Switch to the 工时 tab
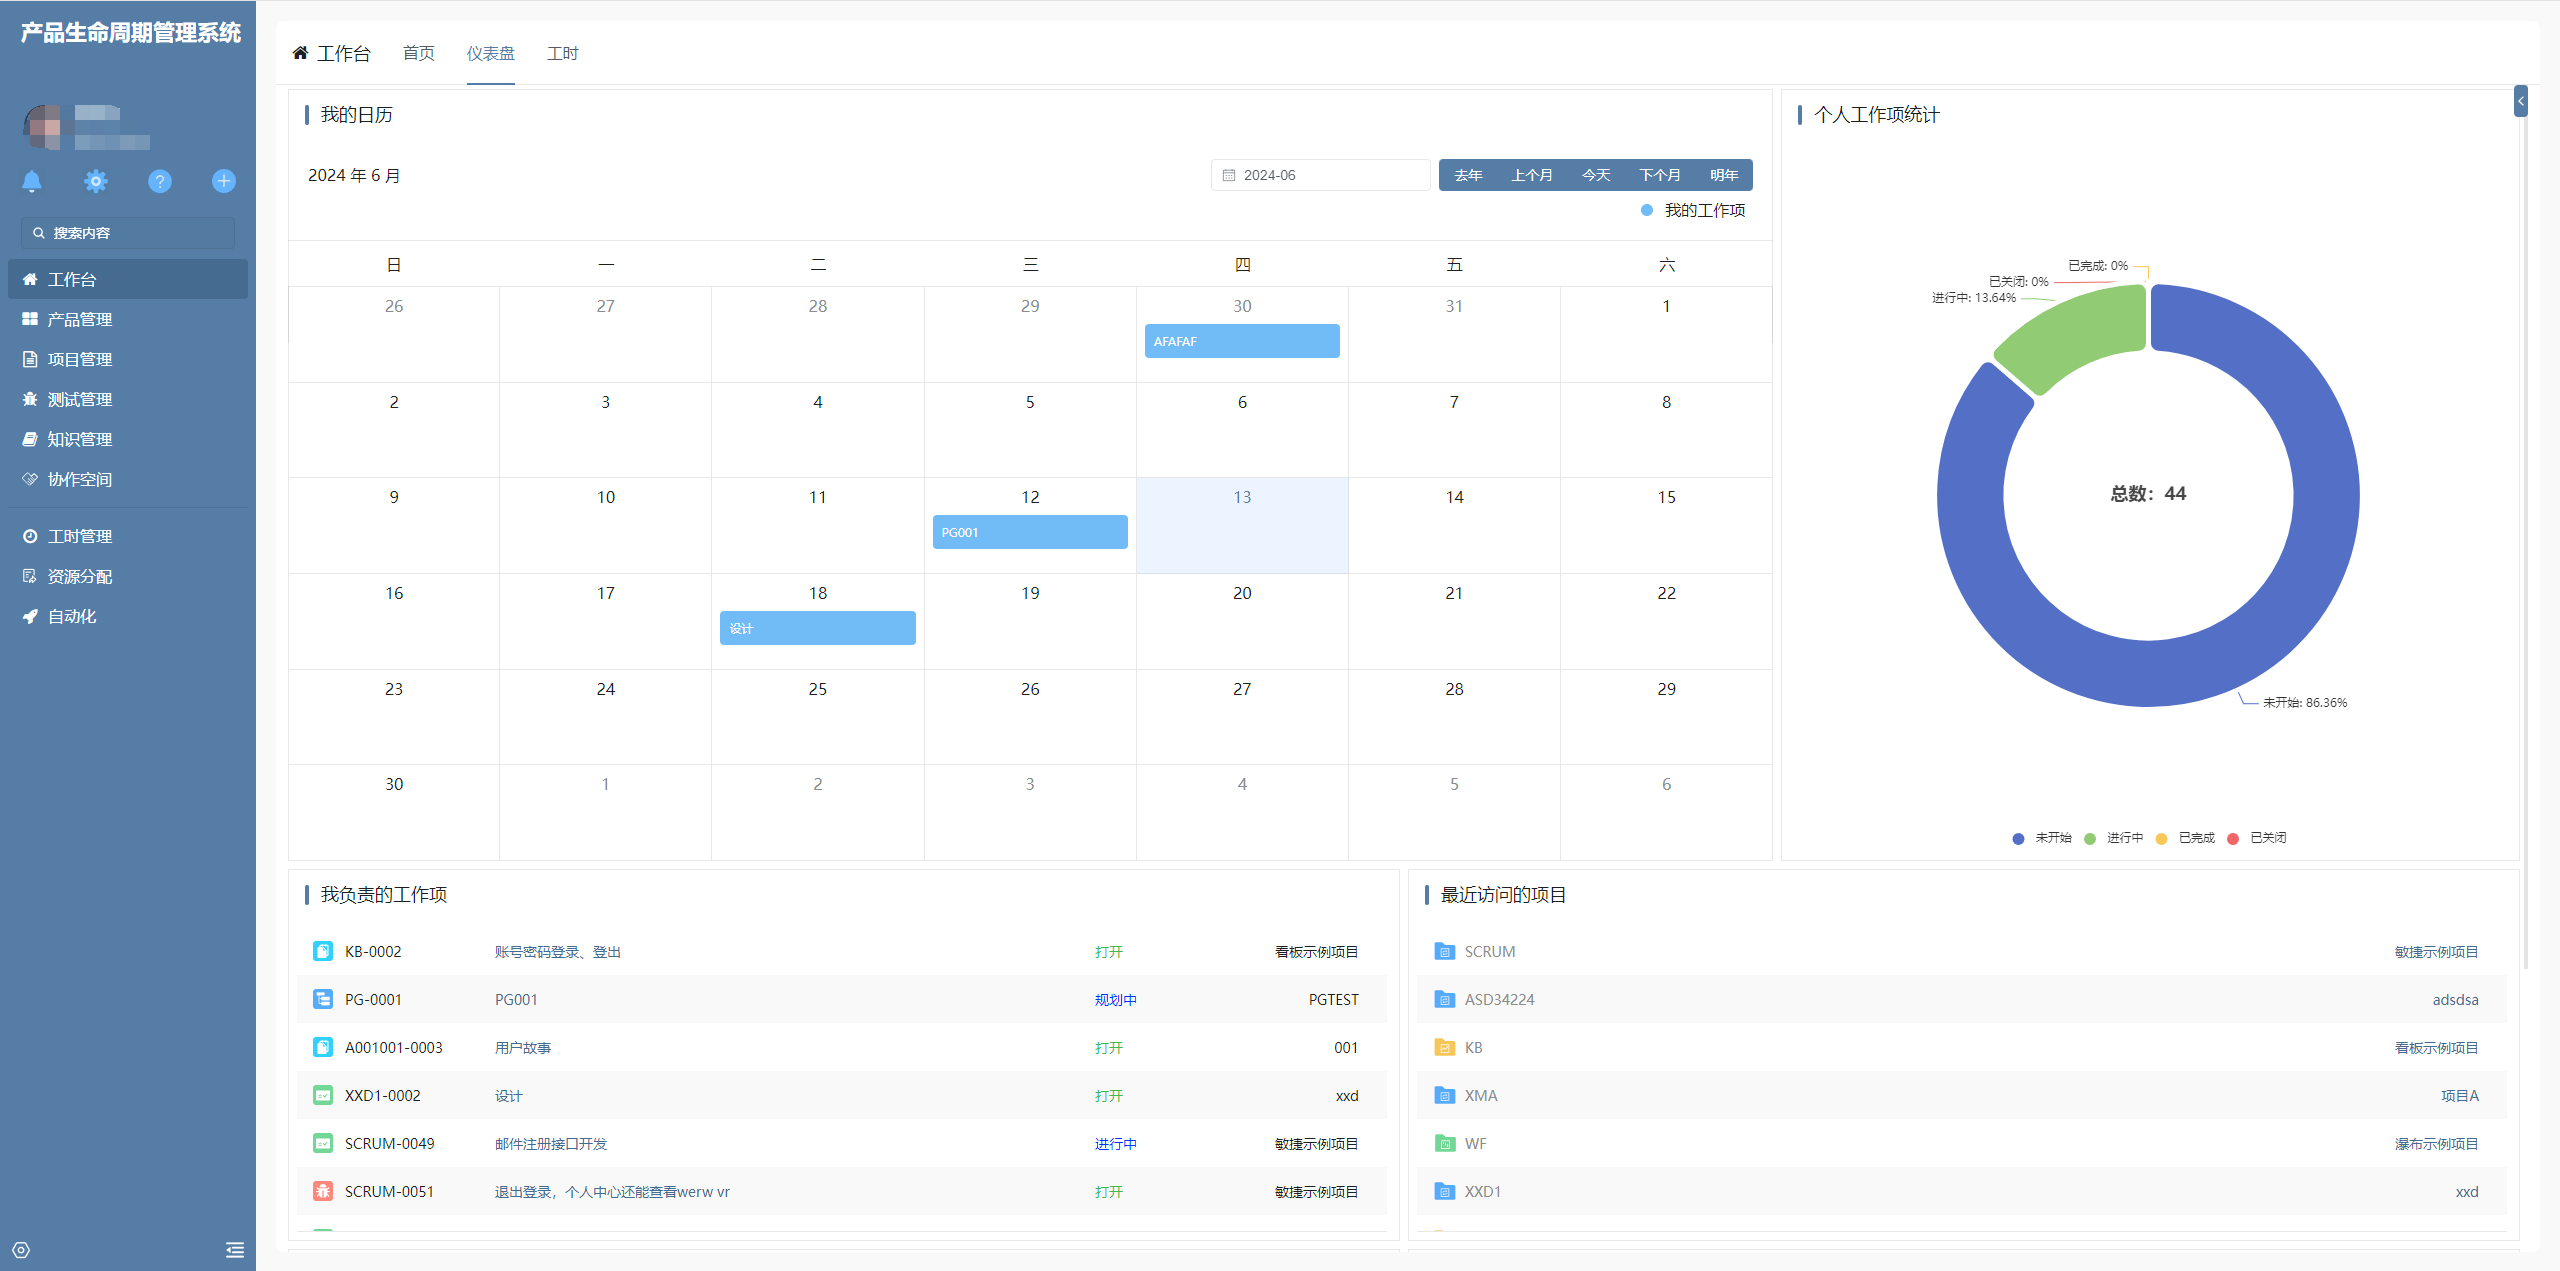This screenshot has width=2560, height=1271. pos(562,53)
